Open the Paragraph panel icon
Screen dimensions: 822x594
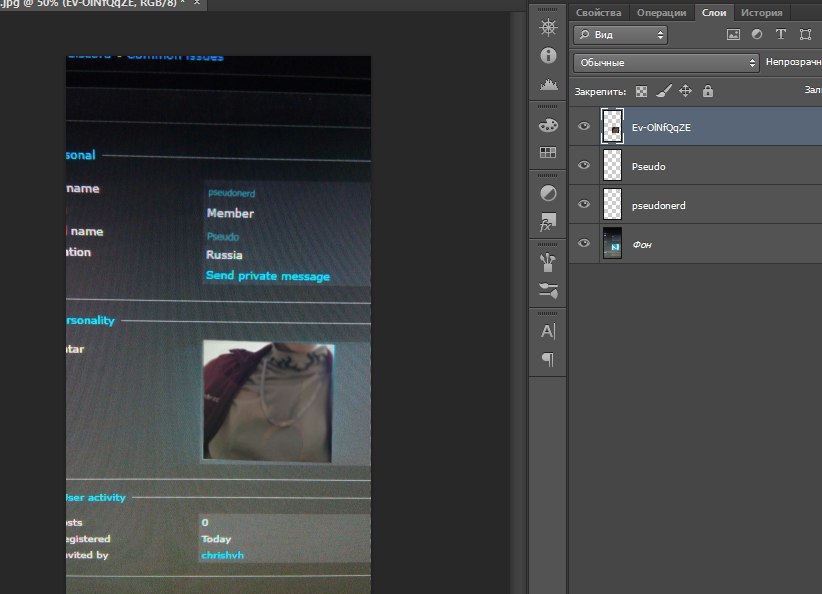548,359
